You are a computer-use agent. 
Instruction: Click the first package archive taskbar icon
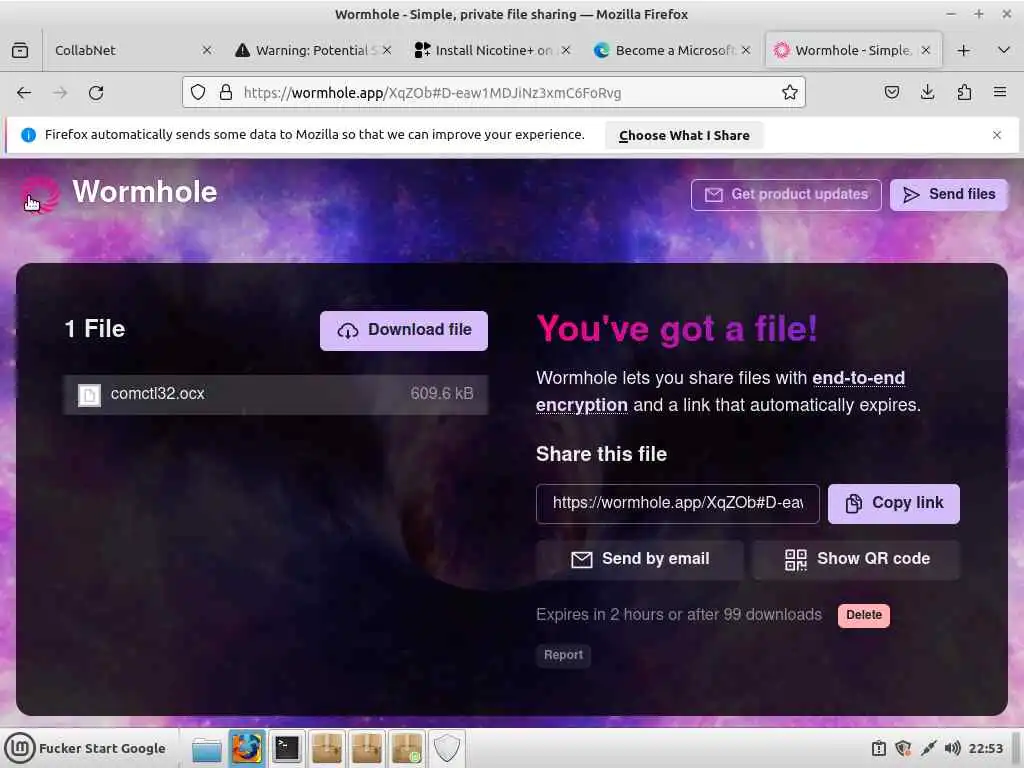click(x=327, y=748)
